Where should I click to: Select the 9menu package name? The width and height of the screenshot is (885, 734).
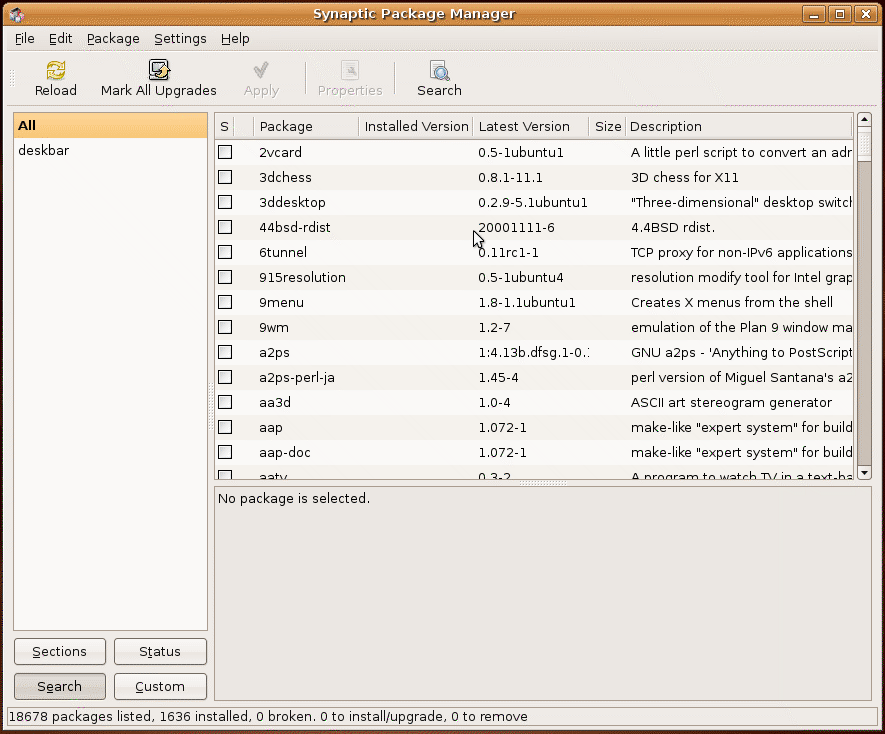[281, 302]
